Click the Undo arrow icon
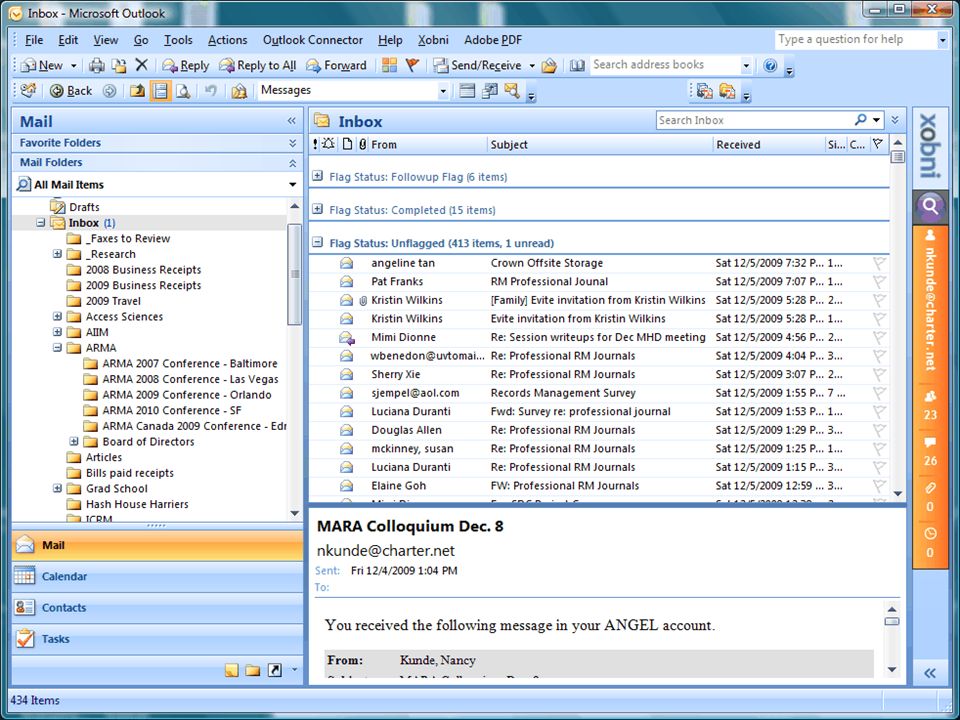The height and width of the screenshot is (720, 960). (211, 91)
